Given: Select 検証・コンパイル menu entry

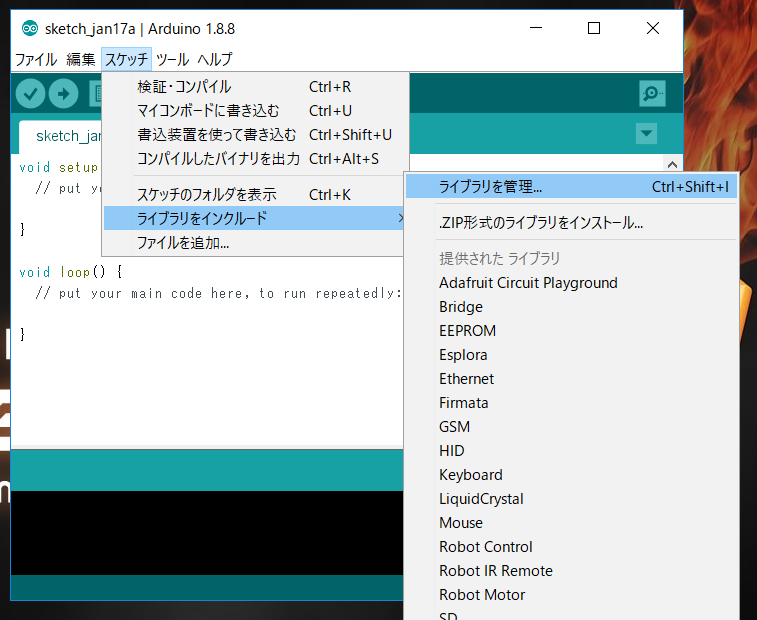Looking at the screenshot, I should click(x=255, y=87).
